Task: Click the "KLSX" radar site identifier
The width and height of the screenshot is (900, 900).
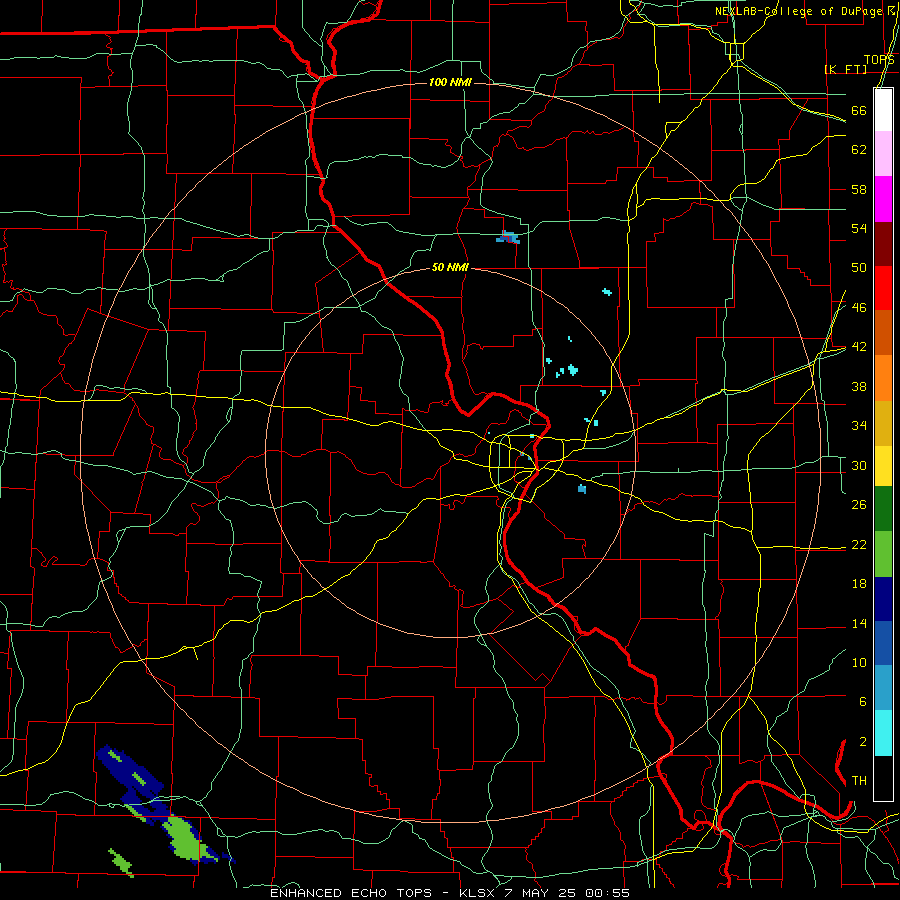Action: coord(479,893)
